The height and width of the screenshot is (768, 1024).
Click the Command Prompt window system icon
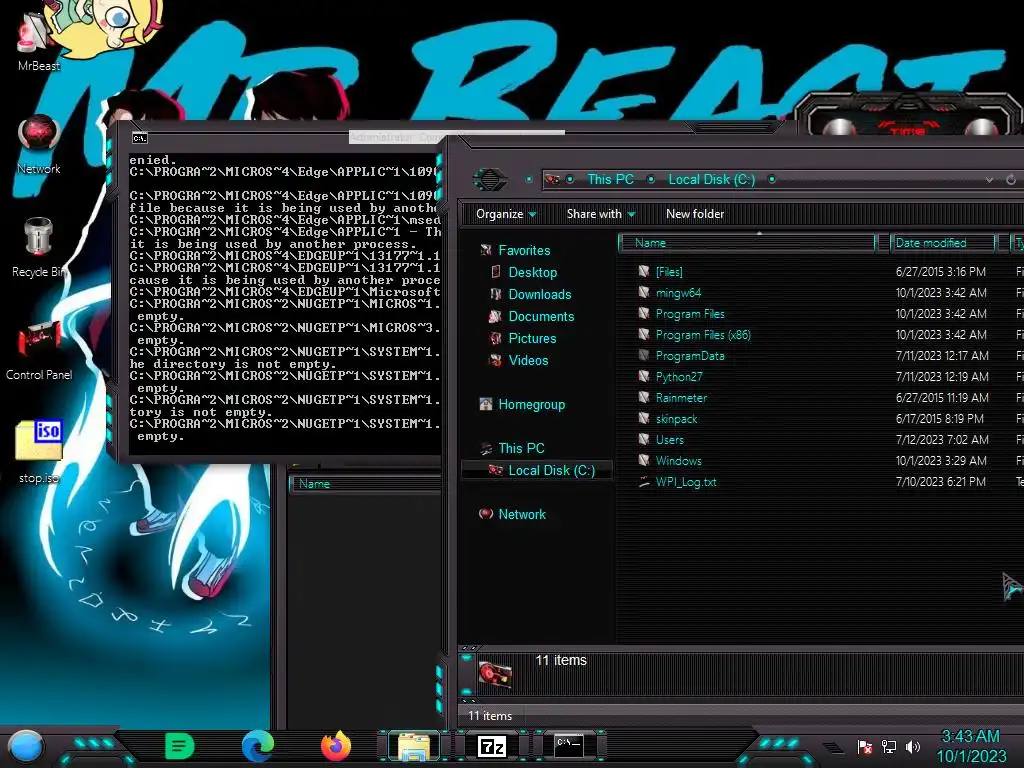click(x=140, y=138)
